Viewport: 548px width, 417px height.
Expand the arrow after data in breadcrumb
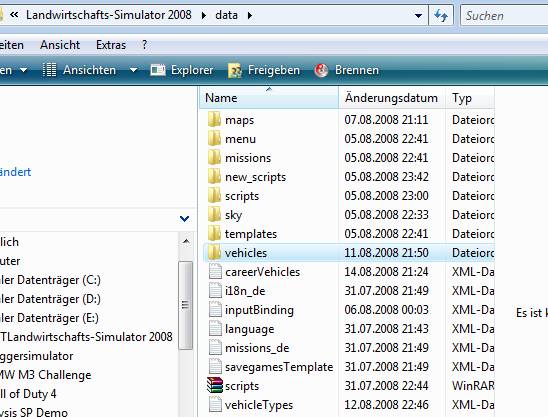[250, 15]
